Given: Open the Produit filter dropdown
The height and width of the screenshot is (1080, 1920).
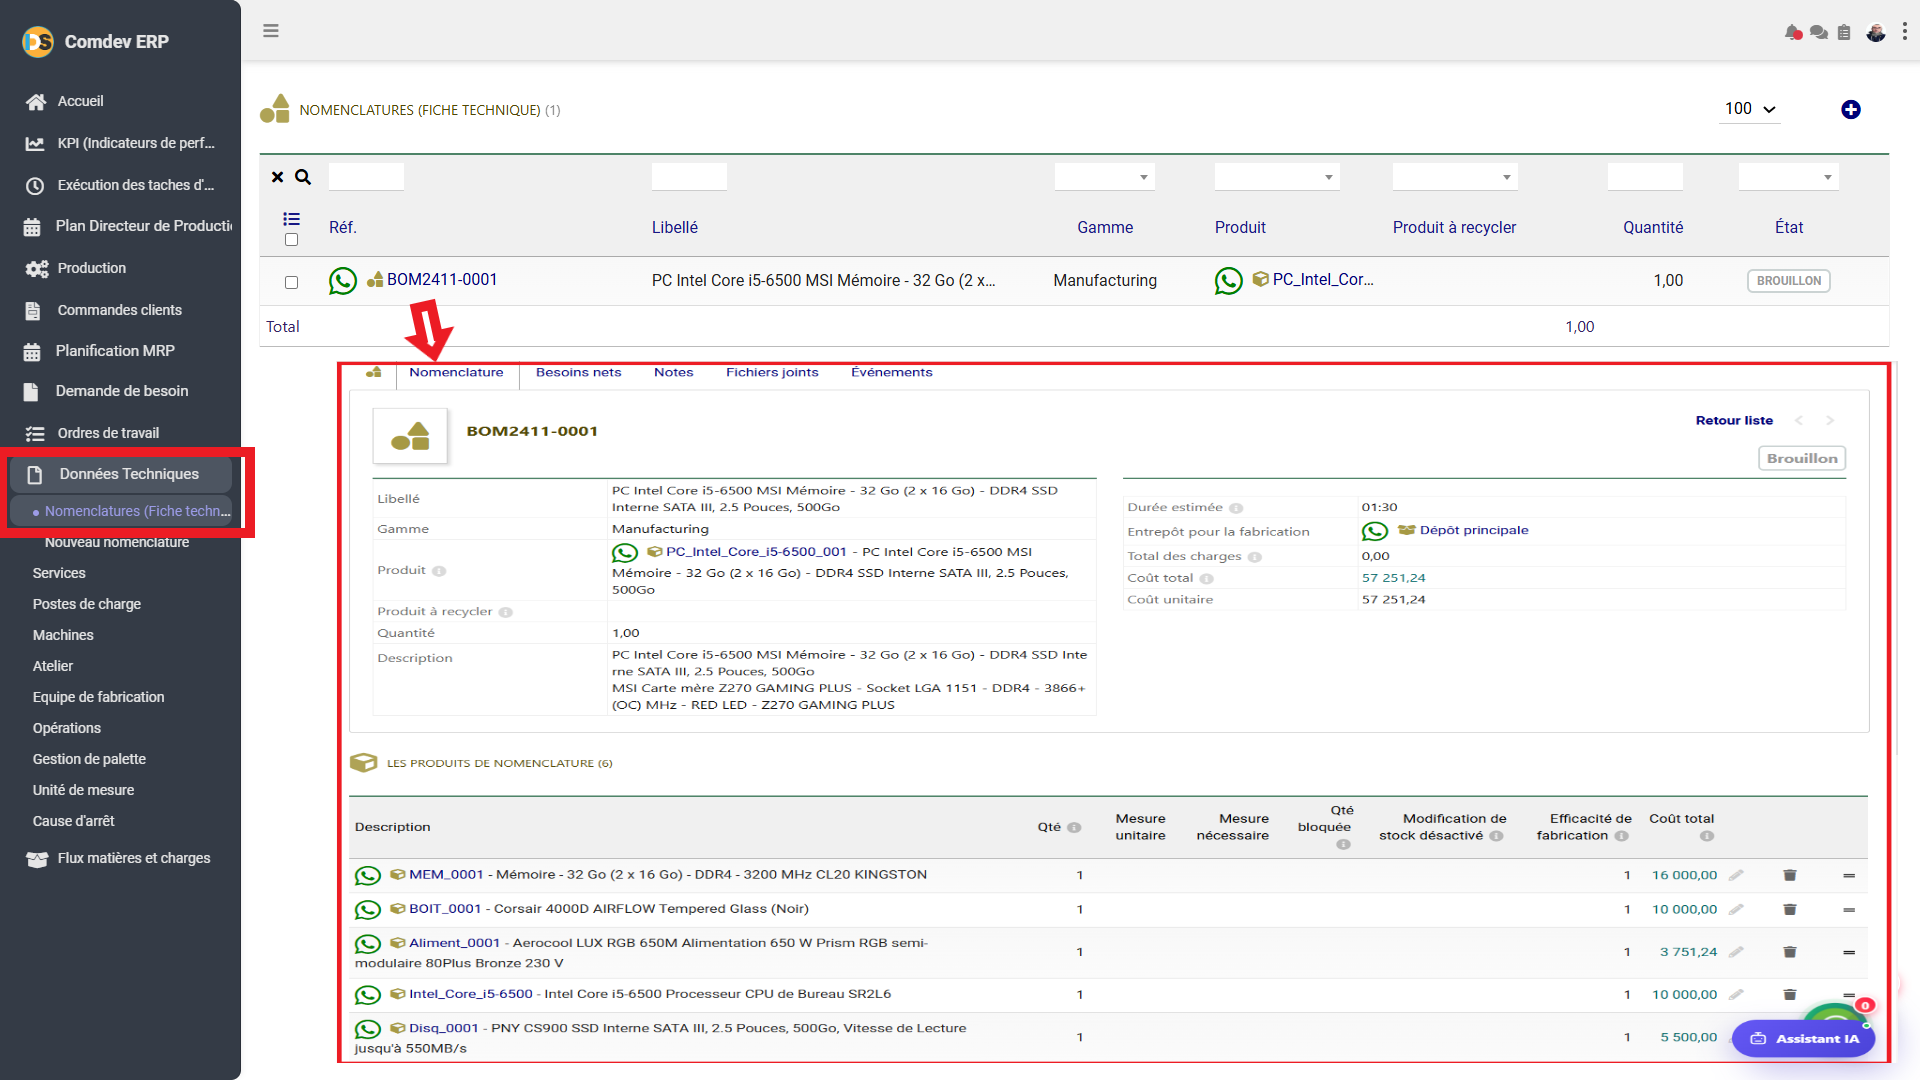Looking at the screenshot, I should click(1277, 177).
